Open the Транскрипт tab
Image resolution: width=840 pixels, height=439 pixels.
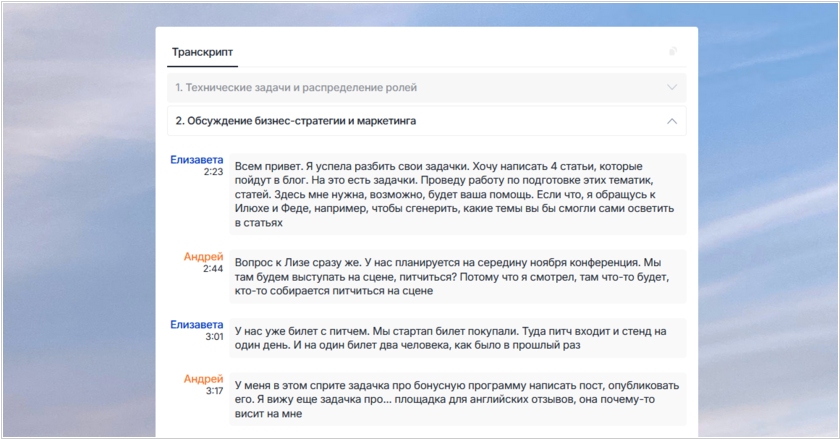(203, 51)
